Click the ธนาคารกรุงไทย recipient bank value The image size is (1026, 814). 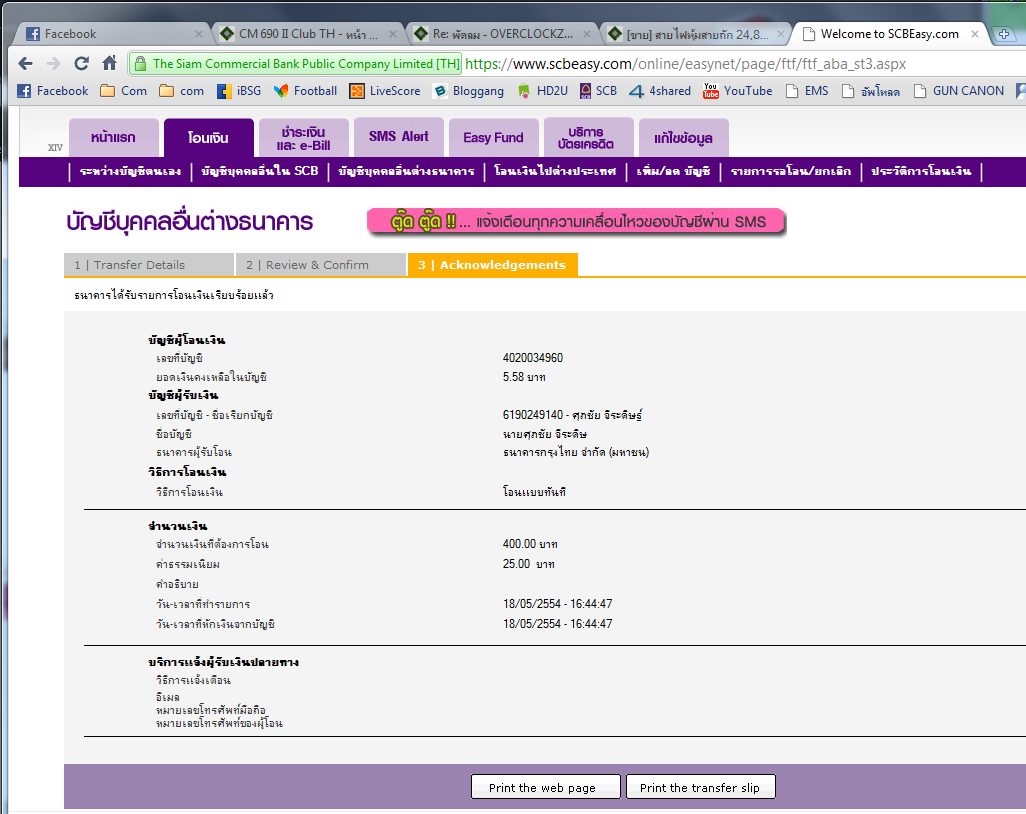coord(576,452)
